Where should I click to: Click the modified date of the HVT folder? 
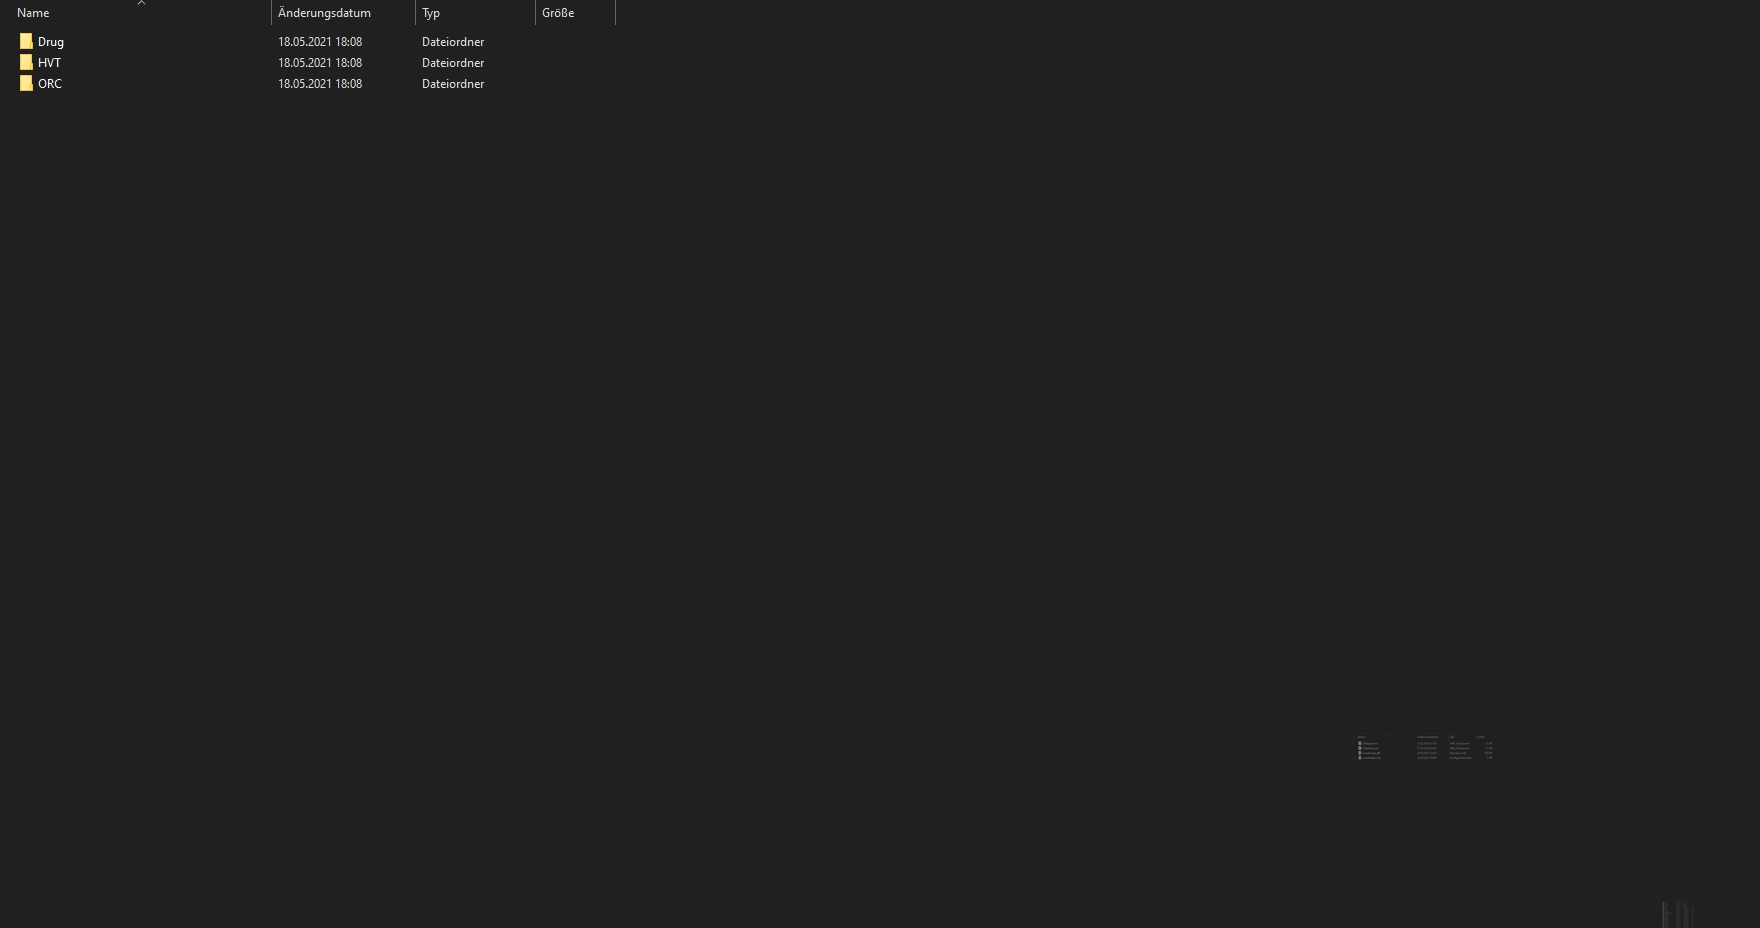[x=320, y=63]
